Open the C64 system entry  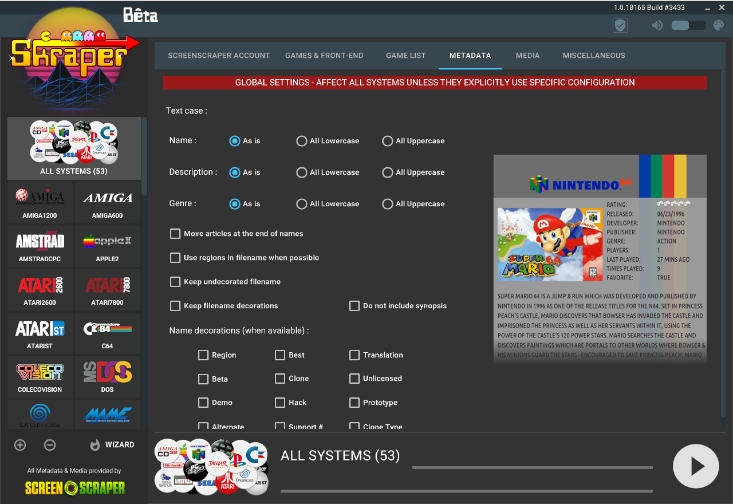[108, 333]
